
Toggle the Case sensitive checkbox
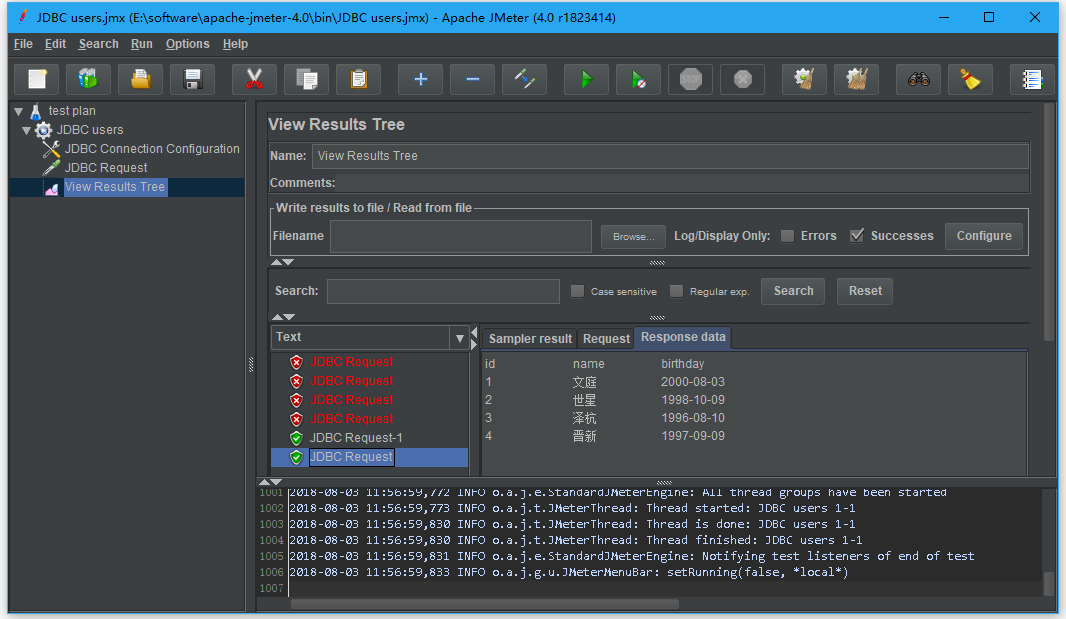coord(577,291)
